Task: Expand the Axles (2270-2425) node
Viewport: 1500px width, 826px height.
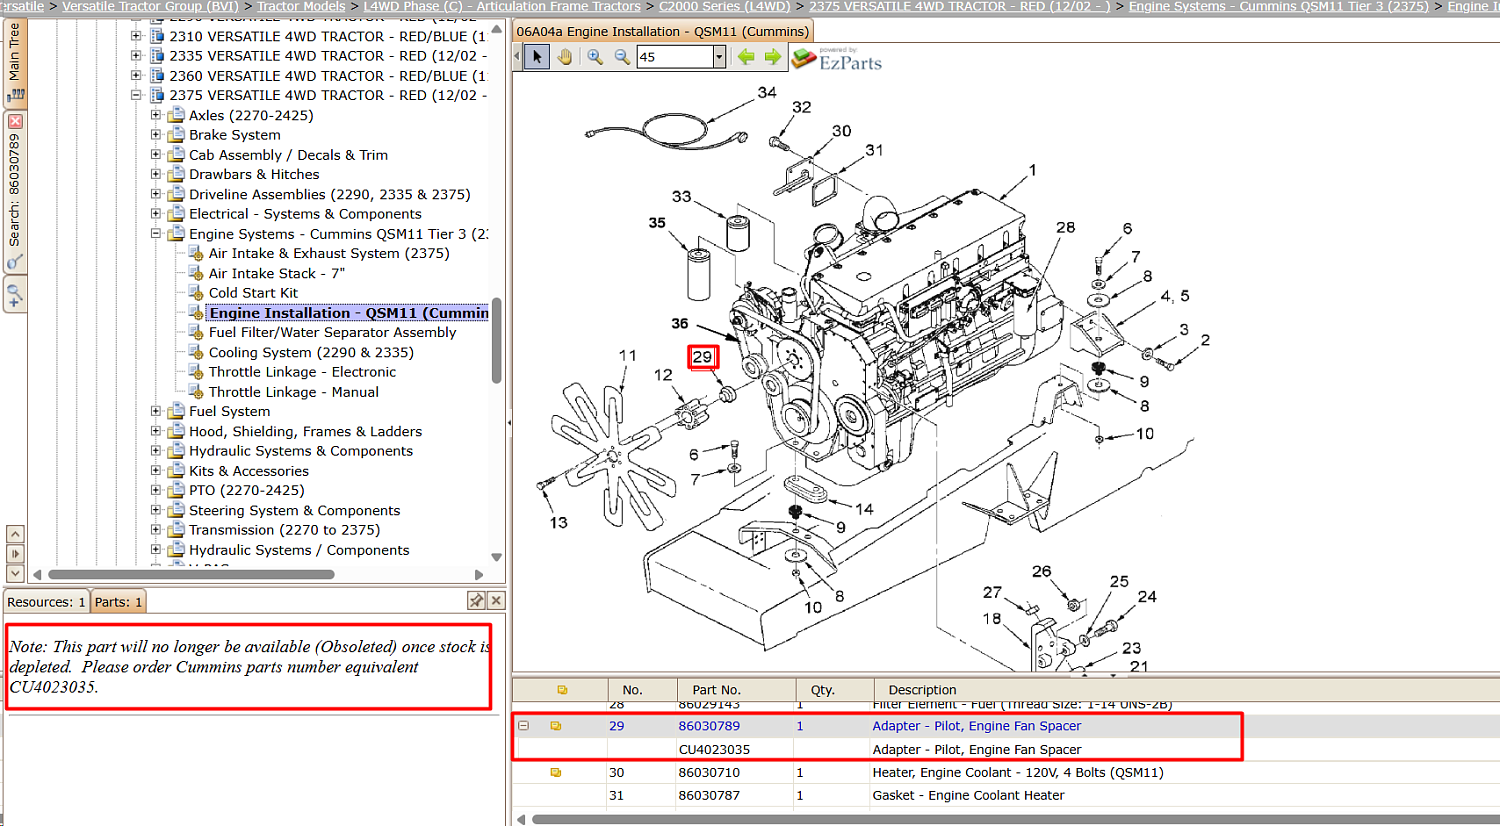Action: [156, 115]
